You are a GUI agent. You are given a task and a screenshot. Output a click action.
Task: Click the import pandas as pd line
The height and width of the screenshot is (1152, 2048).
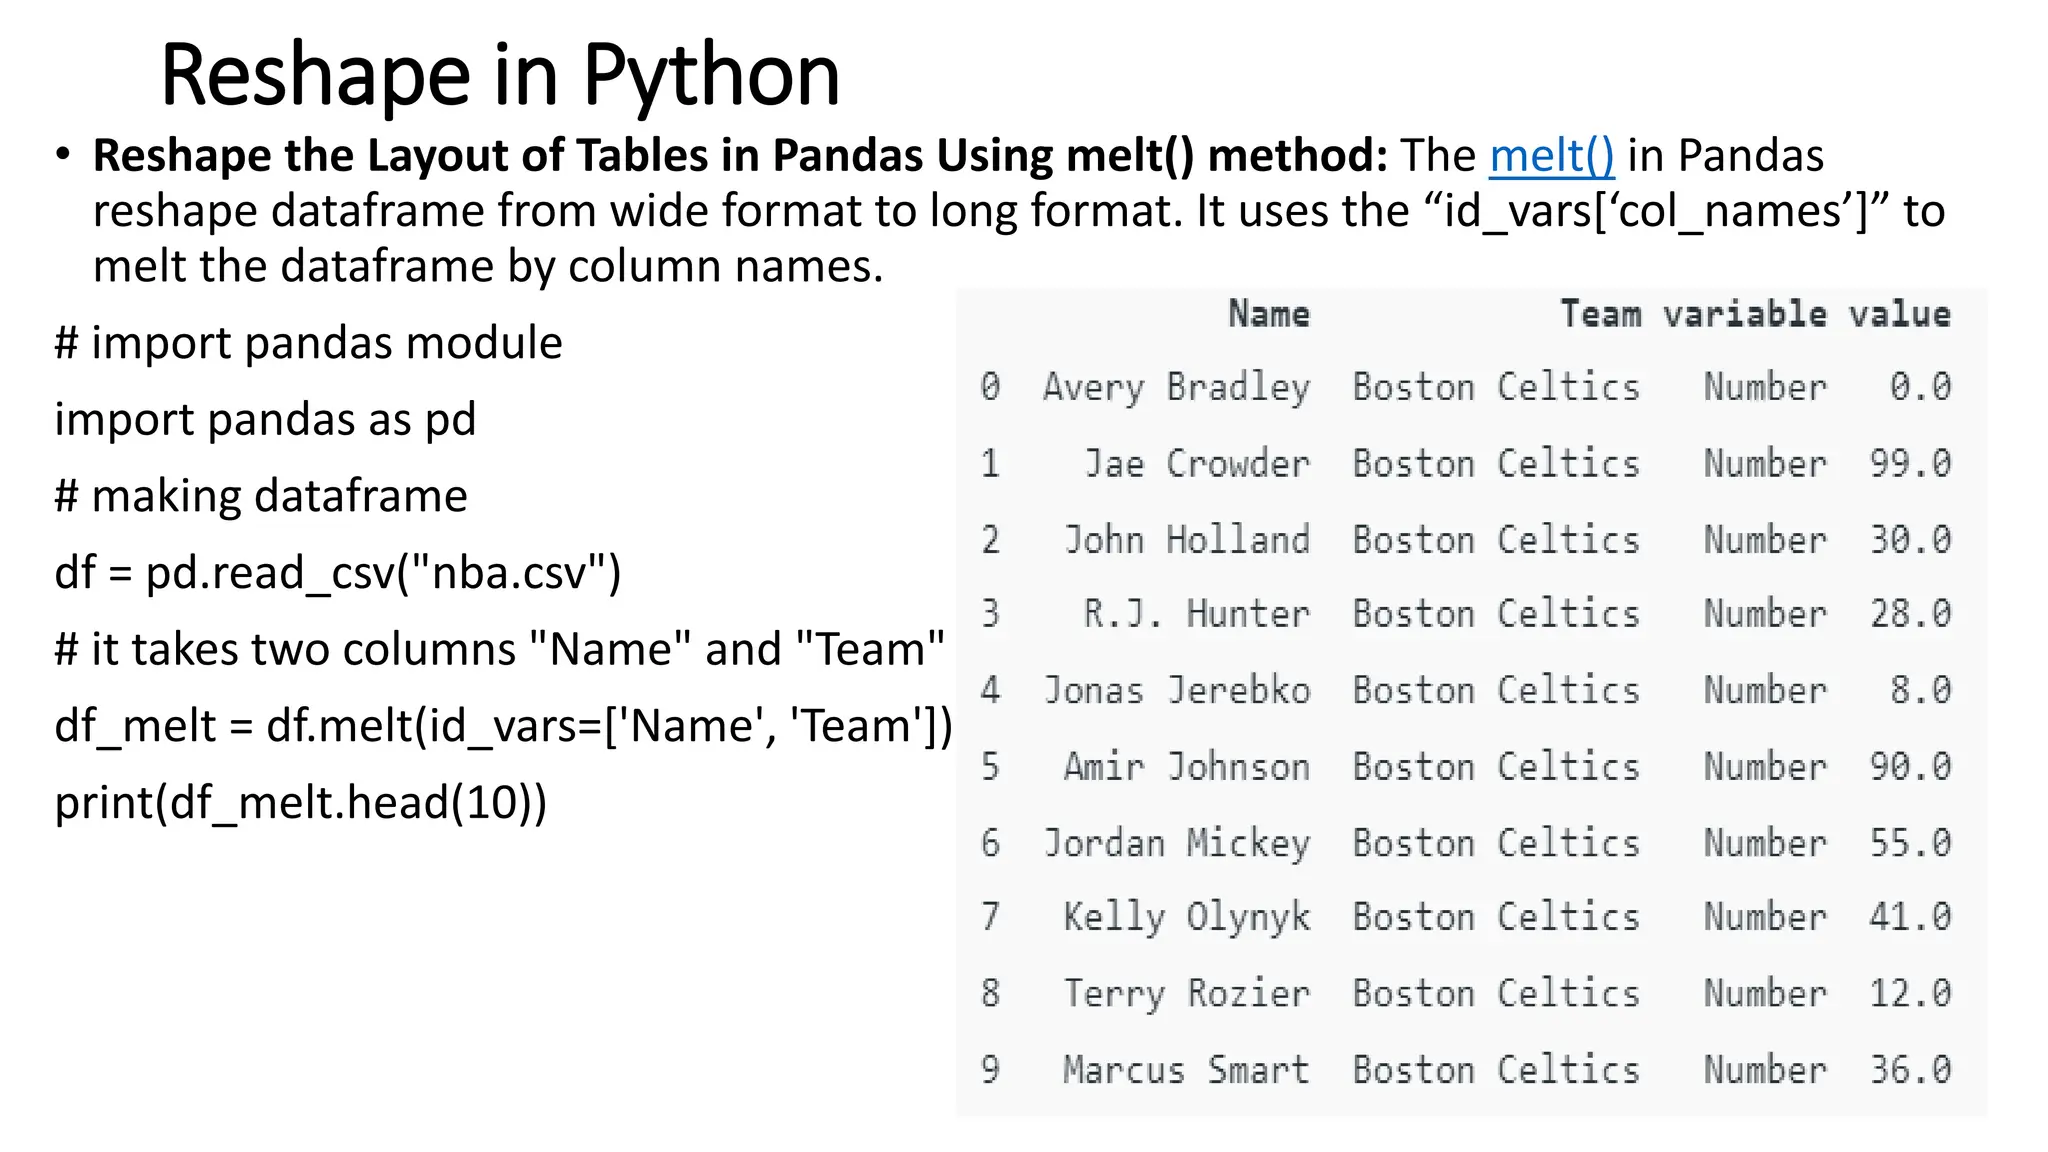(x=265, y=419)
